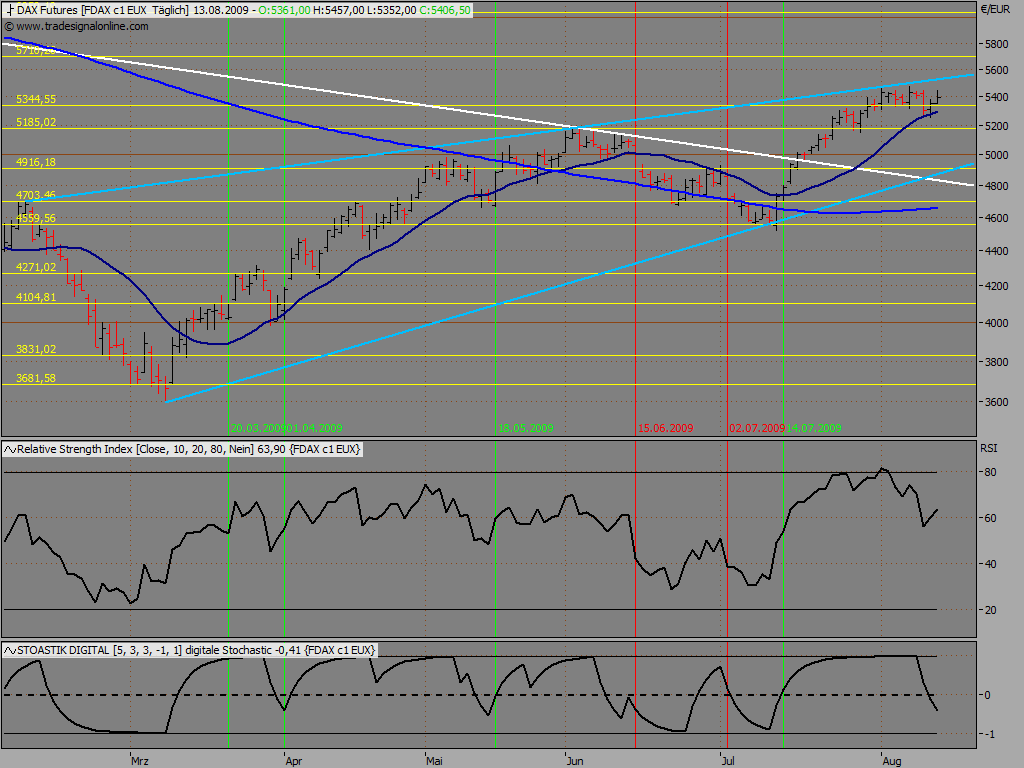Click the bar chart icon before DAX Futures
Image resolution: width=1024 pixels, height=768 pixels.
9,10
